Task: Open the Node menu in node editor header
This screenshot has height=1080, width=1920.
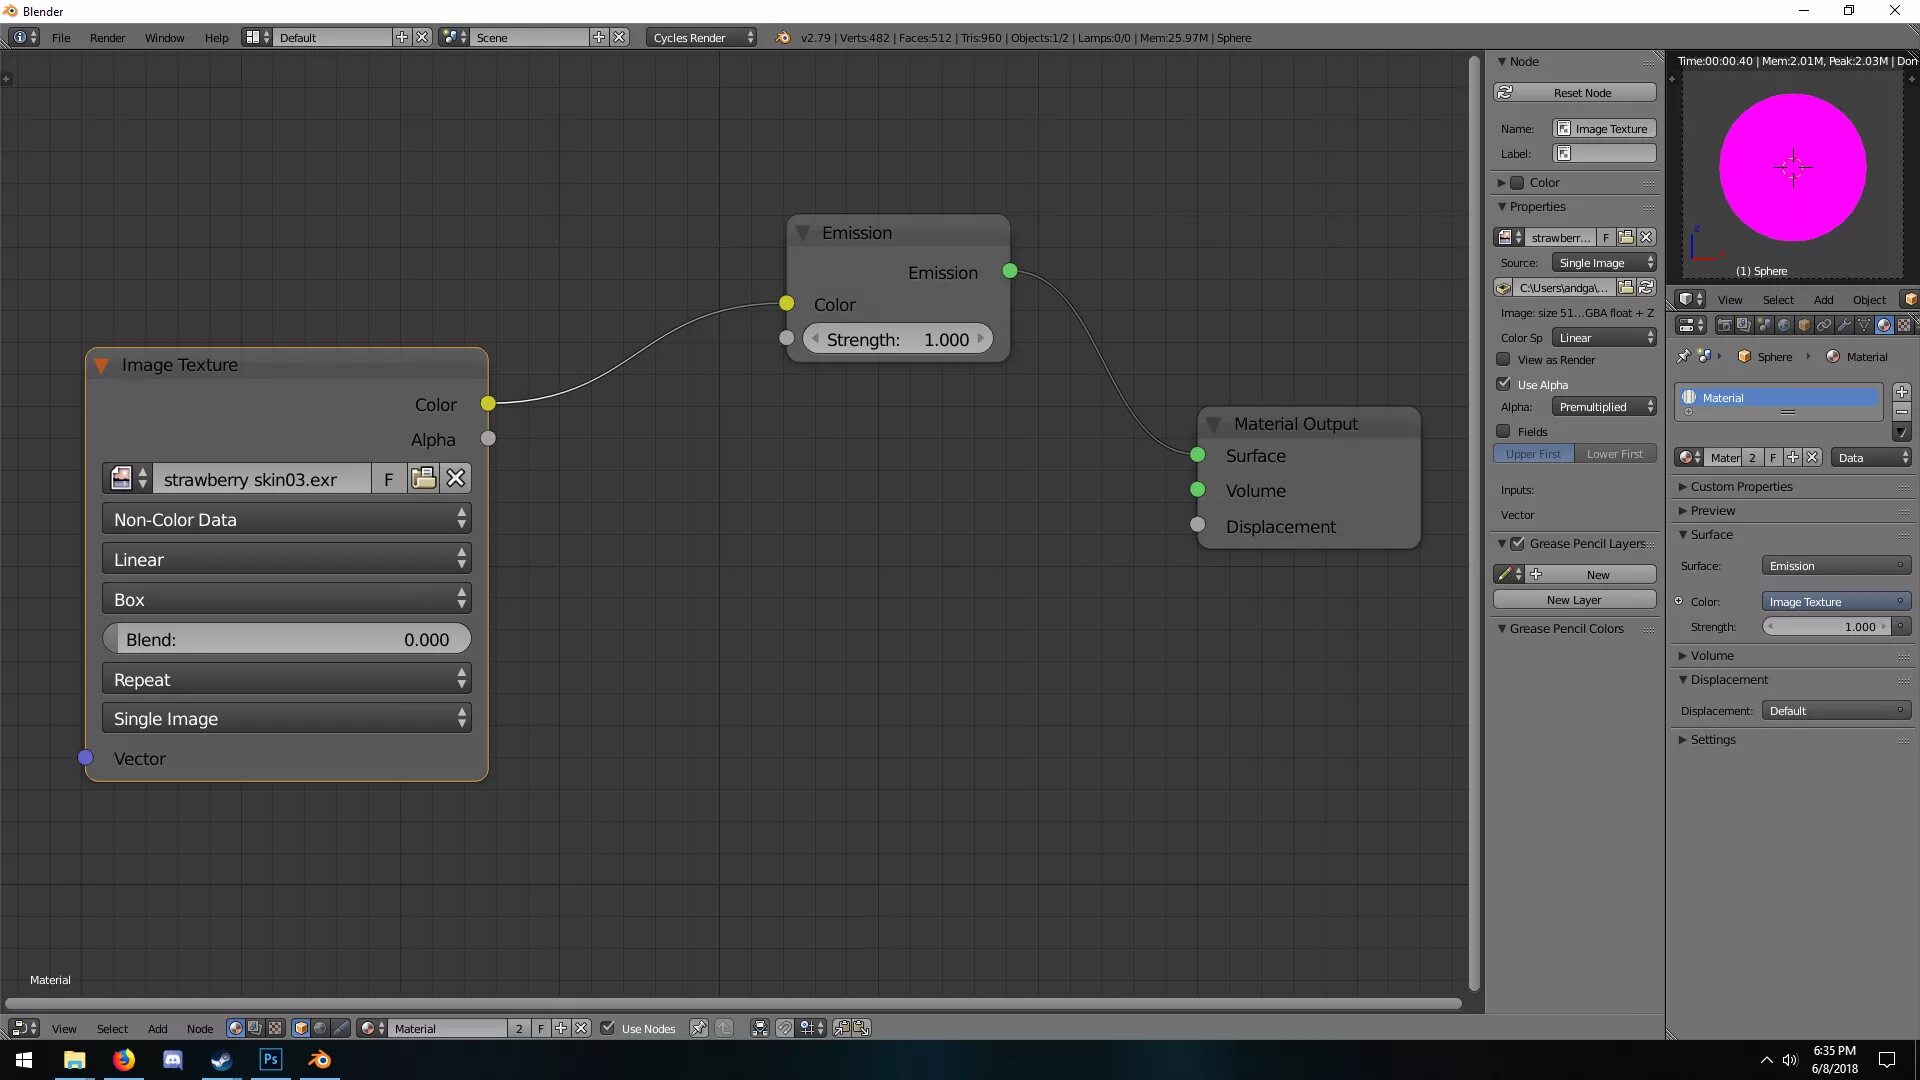Action: point(199,1028)
